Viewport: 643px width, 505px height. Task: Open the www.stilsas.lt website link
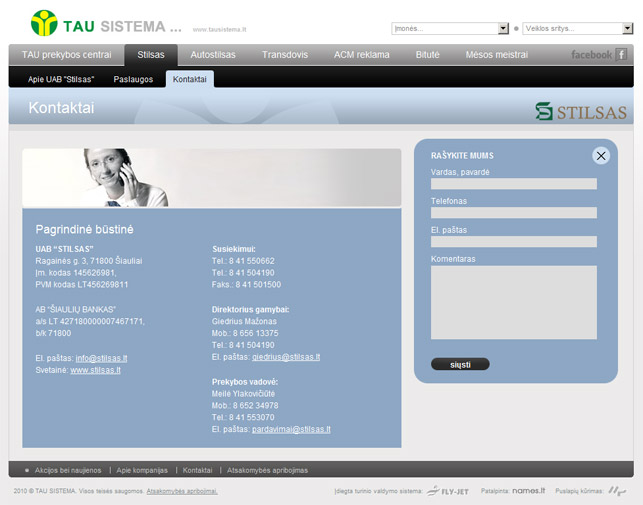[95, 370]
